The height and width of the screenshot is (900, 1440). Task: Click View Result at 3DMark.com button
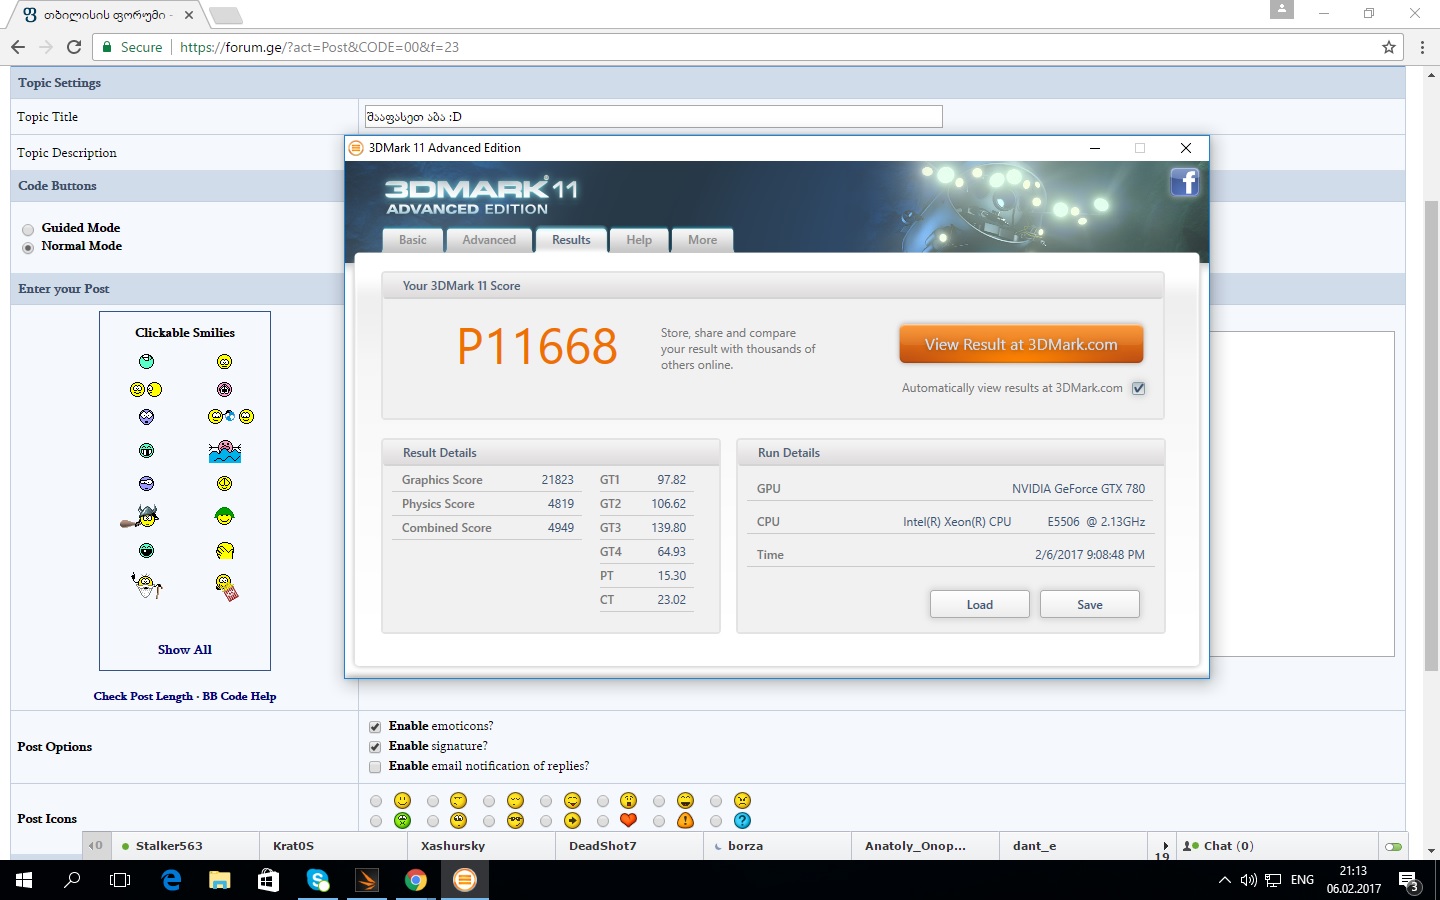pos(1021,344)
